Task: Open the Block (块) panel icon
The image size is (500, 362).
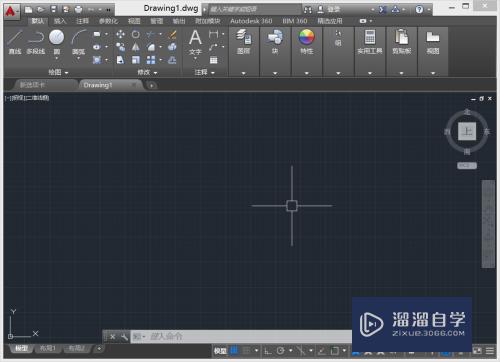Action: [275, 42]
